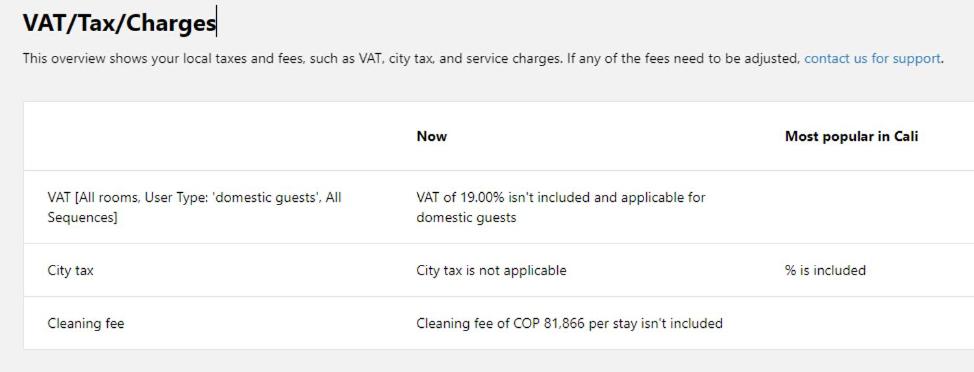Select the 'City tax' row label

click(70, 270)
